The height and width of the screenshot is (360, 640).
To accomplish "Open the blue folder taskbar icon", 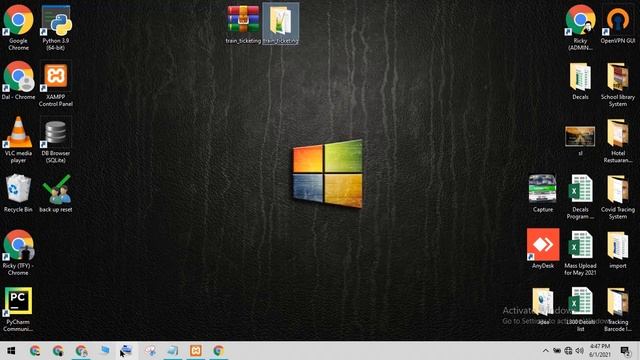I will tap(104, 351).
